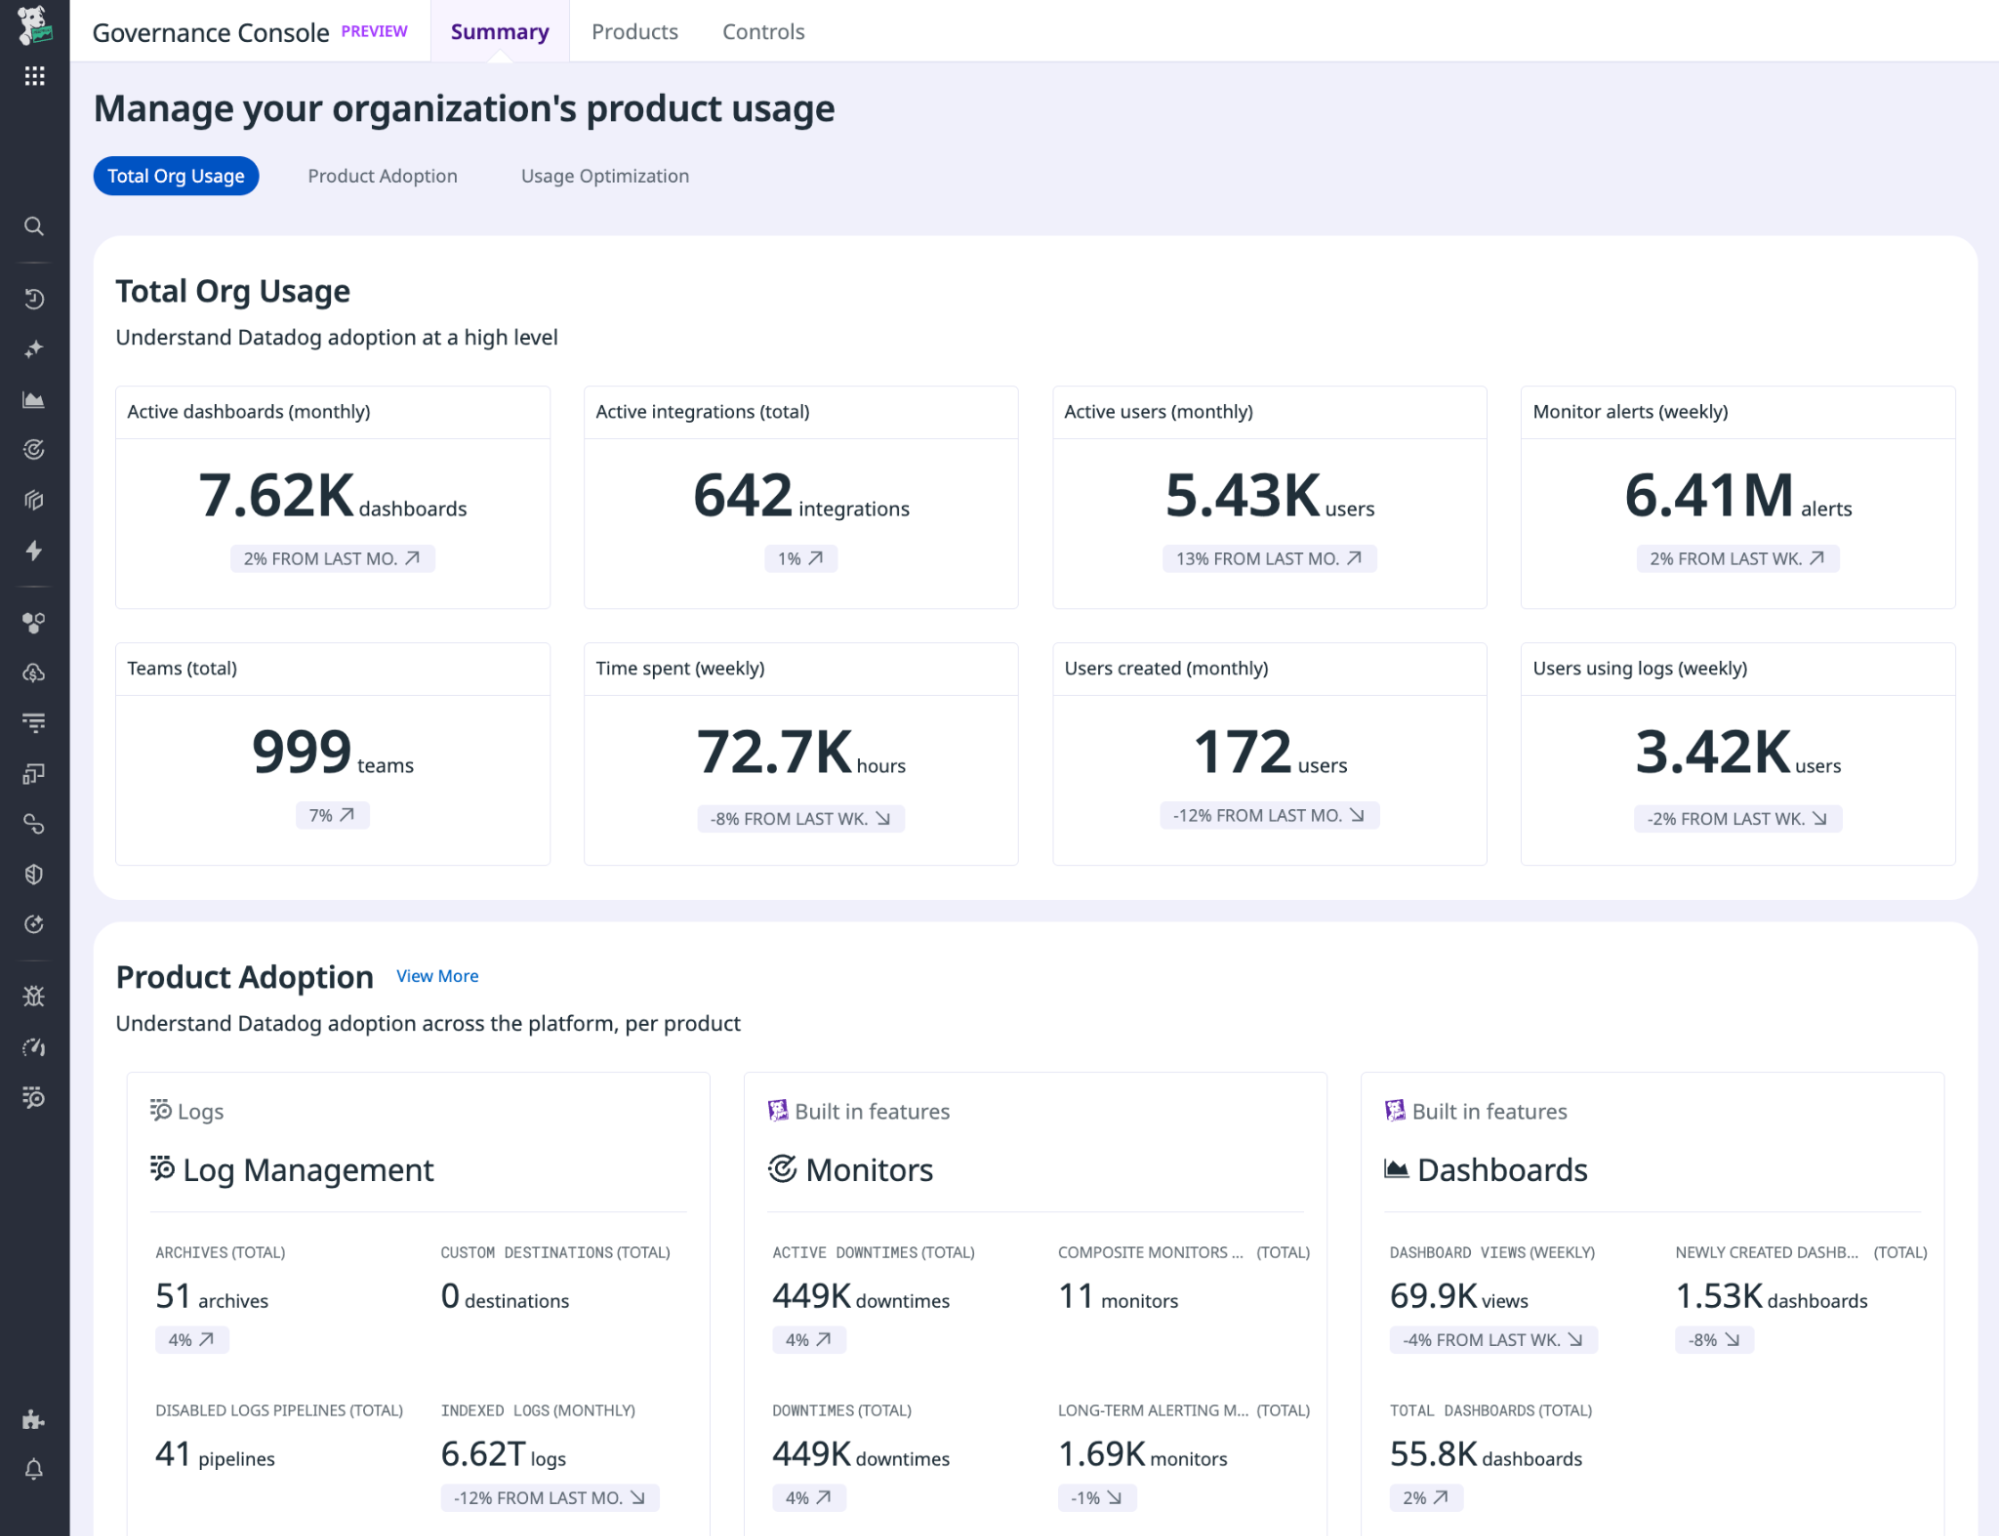
Task: Click the Datadog logo in sidebar
Action: pos(34,24)
